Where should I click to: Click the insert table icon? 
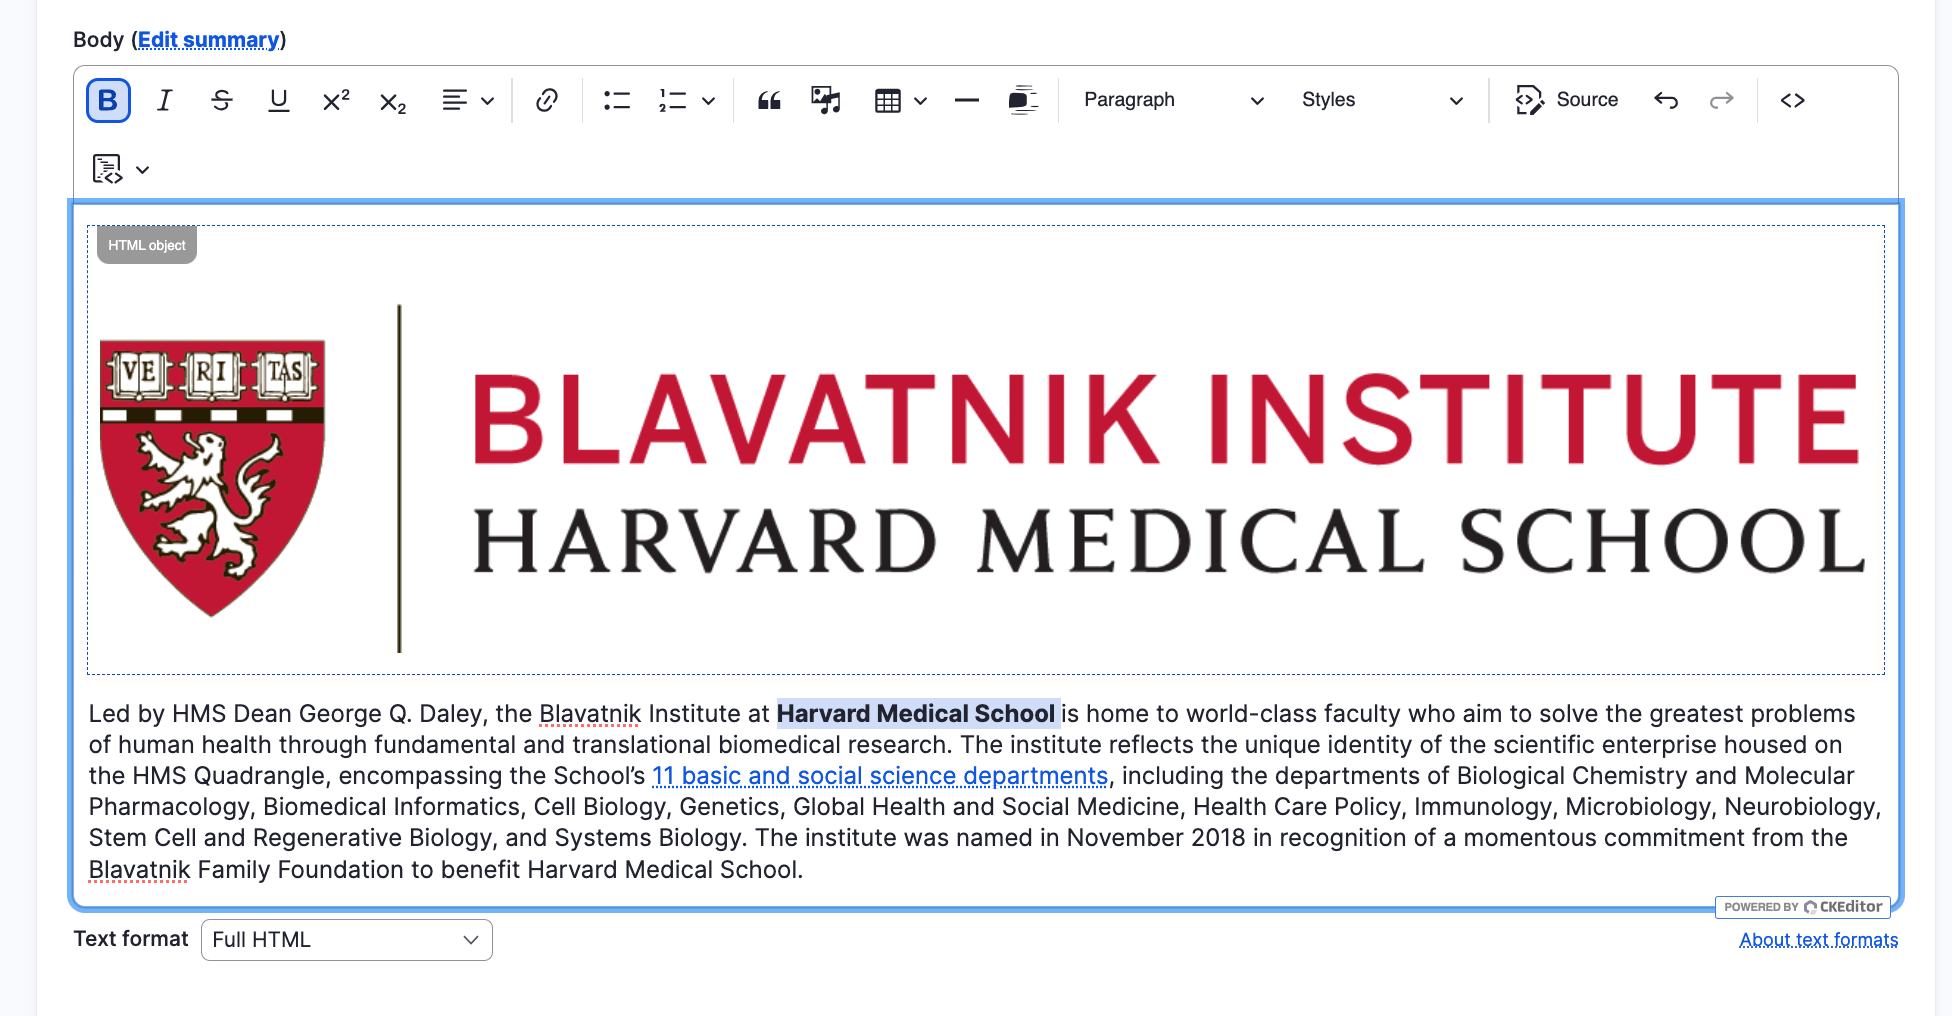[x=887, y=100]
